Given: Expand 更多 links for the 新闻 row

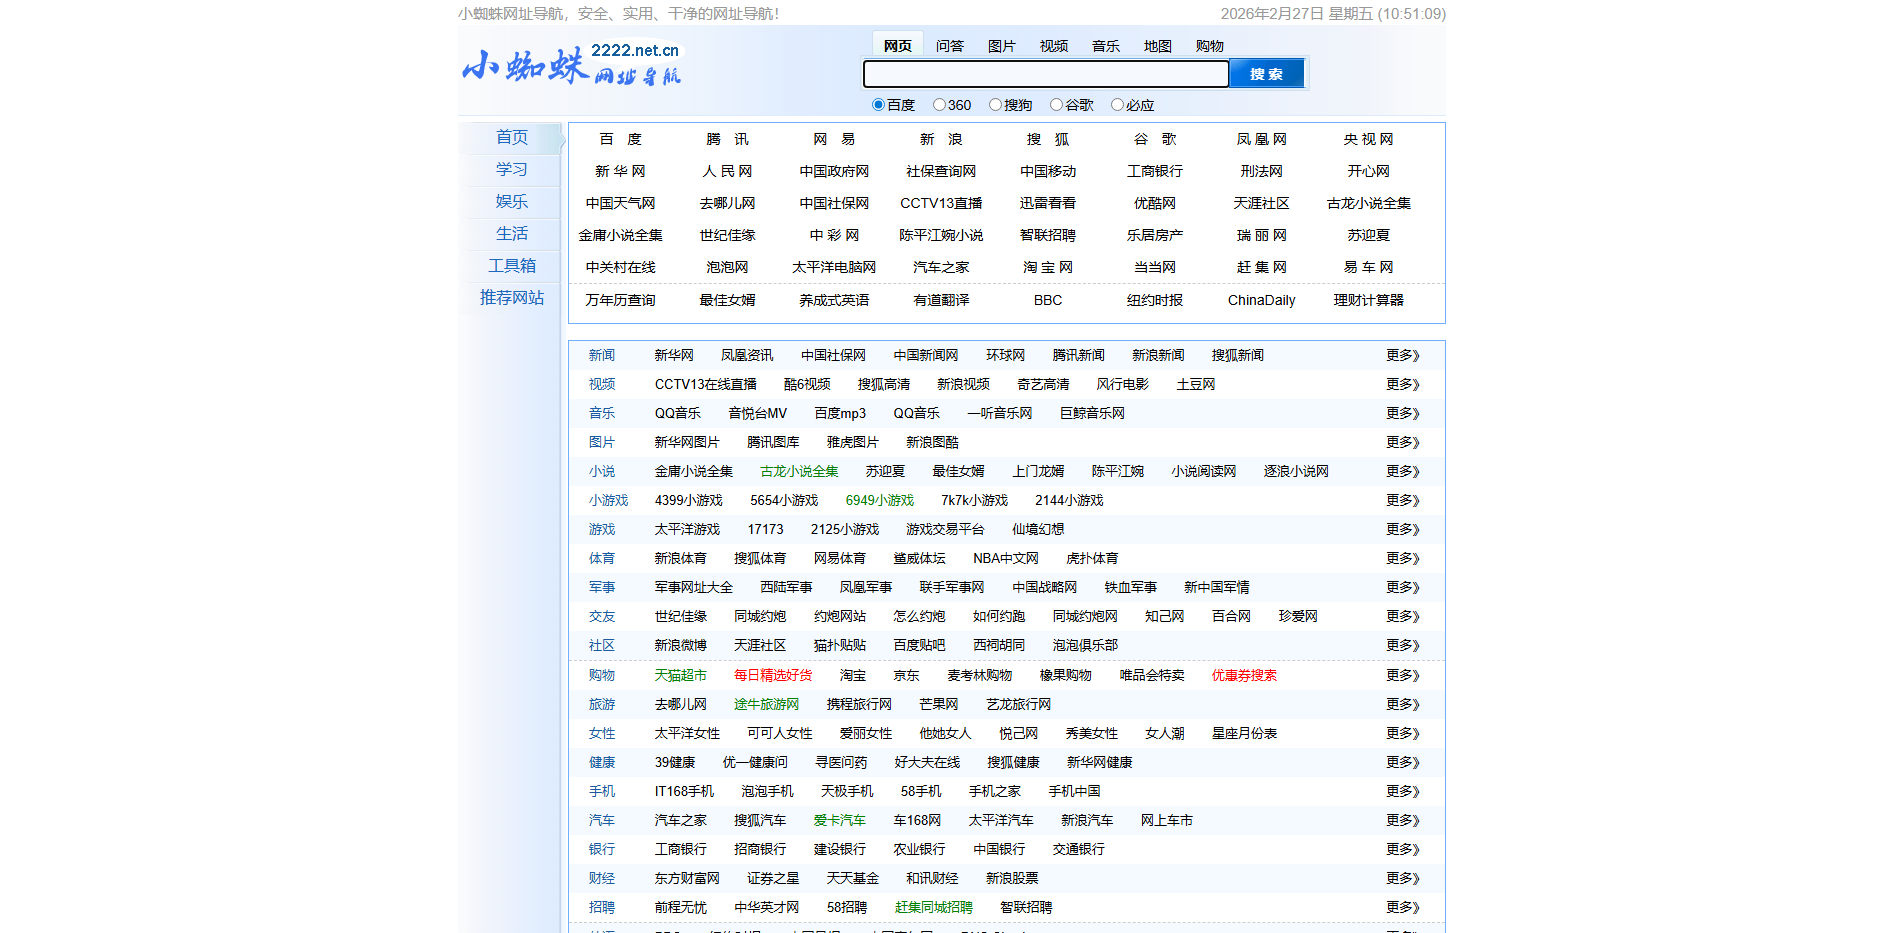Looking at the screenshot, I should (1402, 354).
